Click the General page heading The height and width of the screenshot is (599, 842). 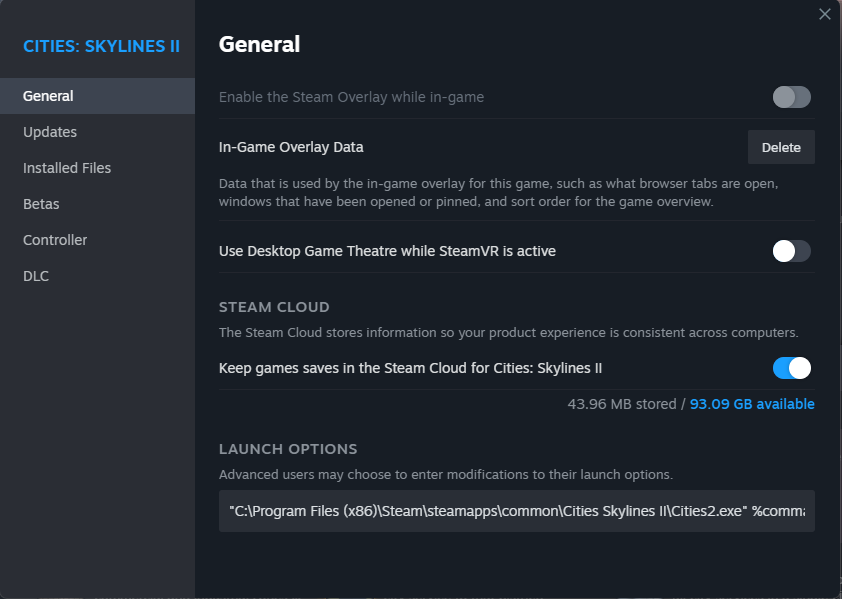tap(259, 44)
